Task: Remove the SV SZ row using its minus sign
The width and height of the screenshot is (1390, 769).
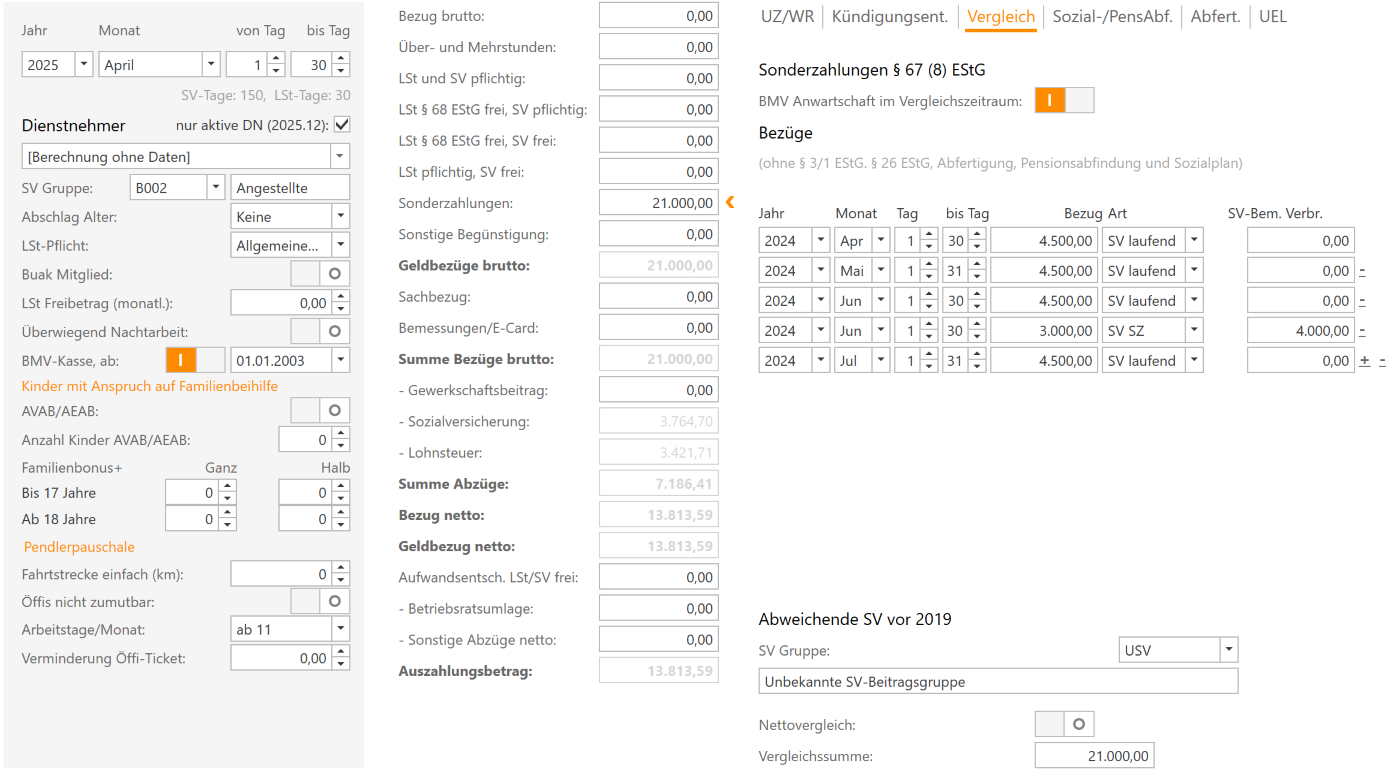Action: click(1362, 331)
